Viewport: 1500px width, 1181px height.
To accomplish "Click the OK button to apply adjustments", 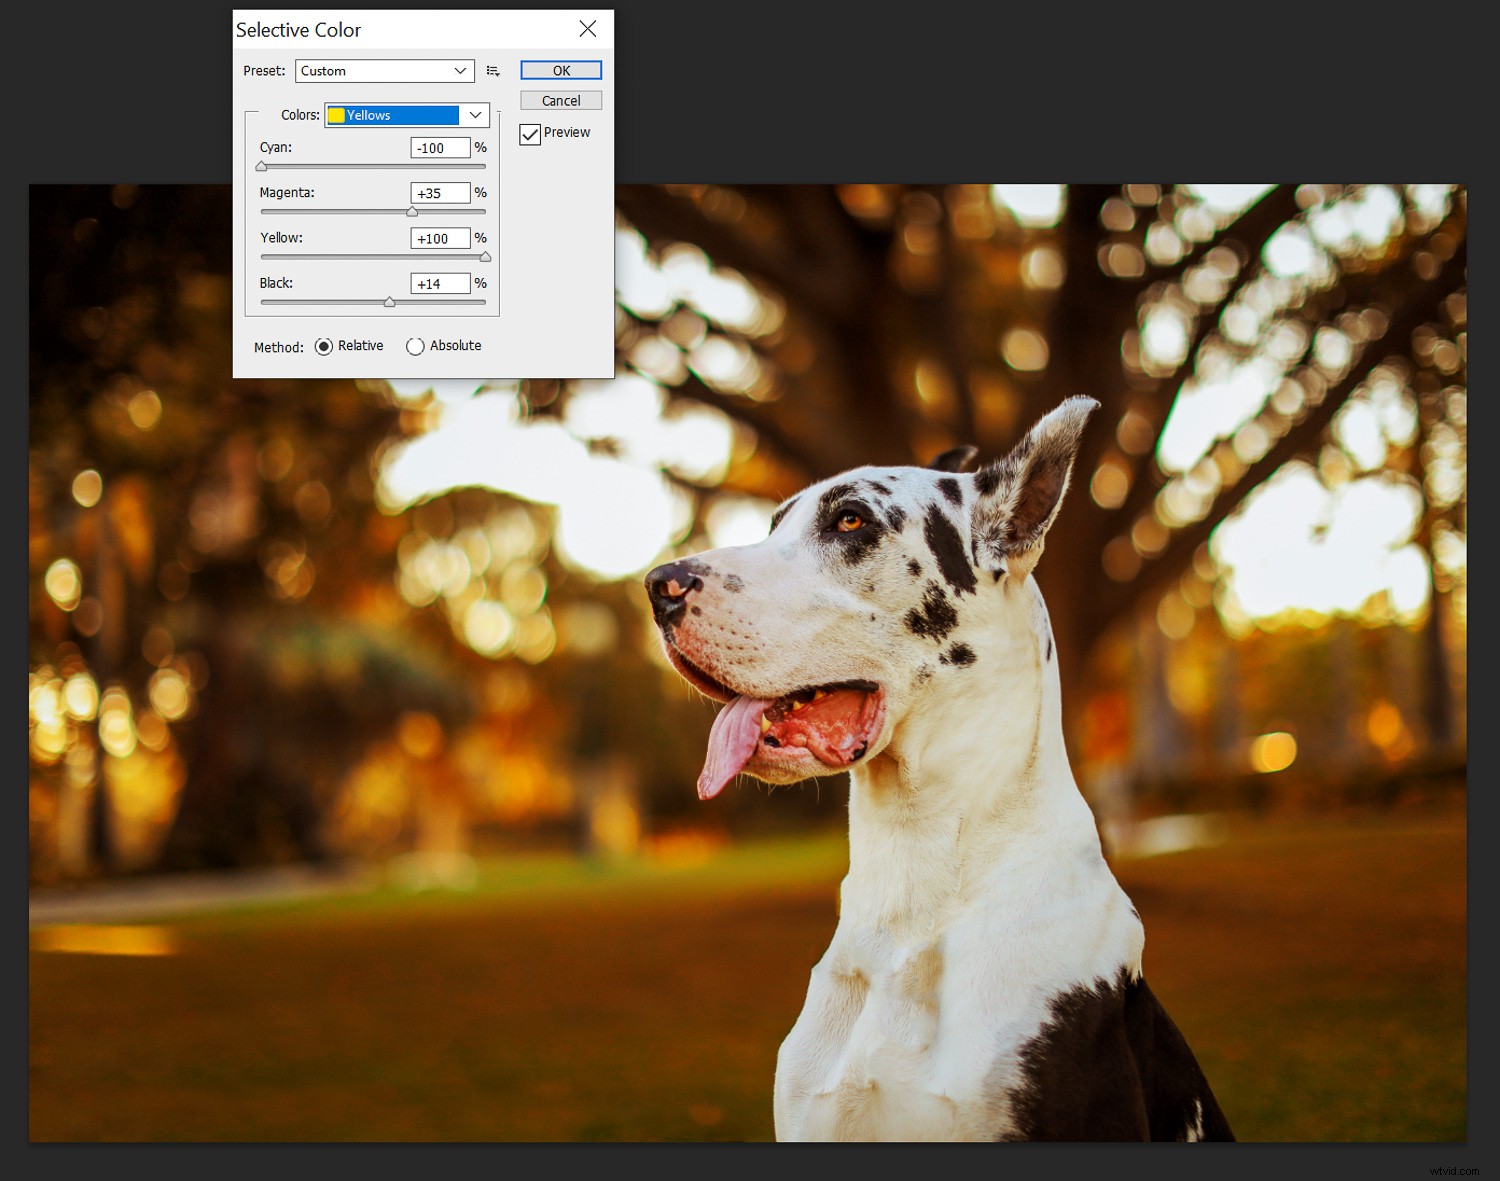I will (560, 70).
